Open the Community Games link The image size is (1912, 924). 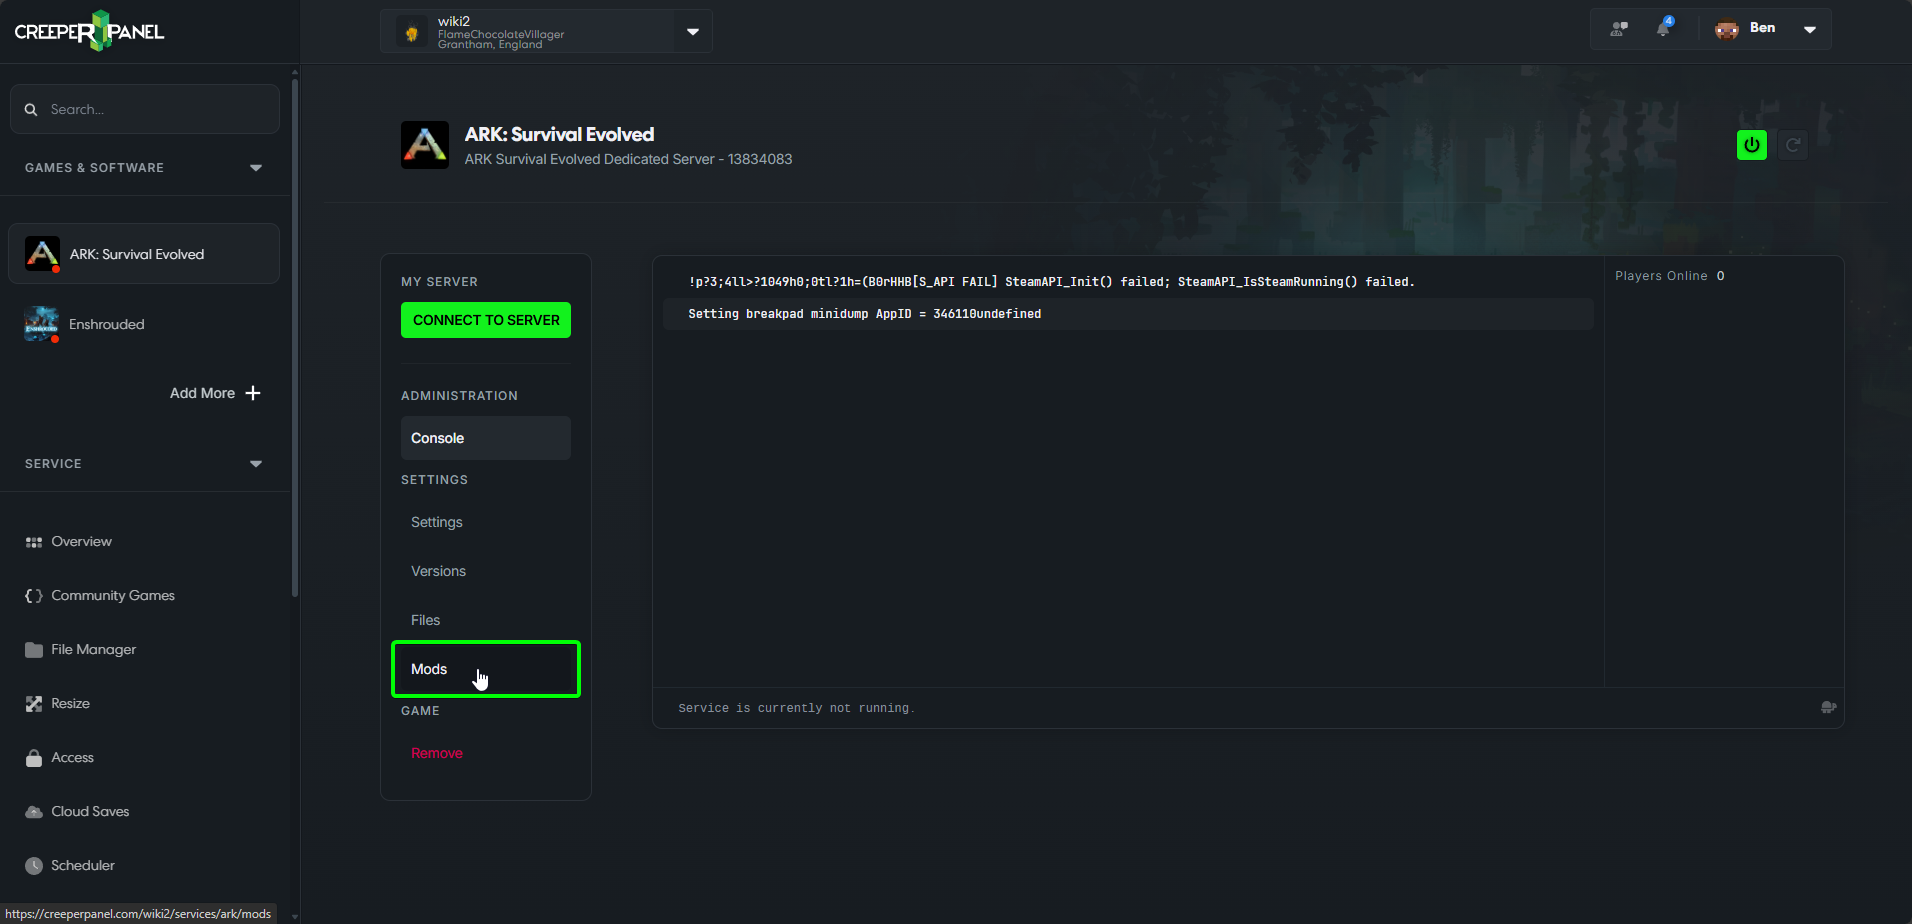coord(113,596)
